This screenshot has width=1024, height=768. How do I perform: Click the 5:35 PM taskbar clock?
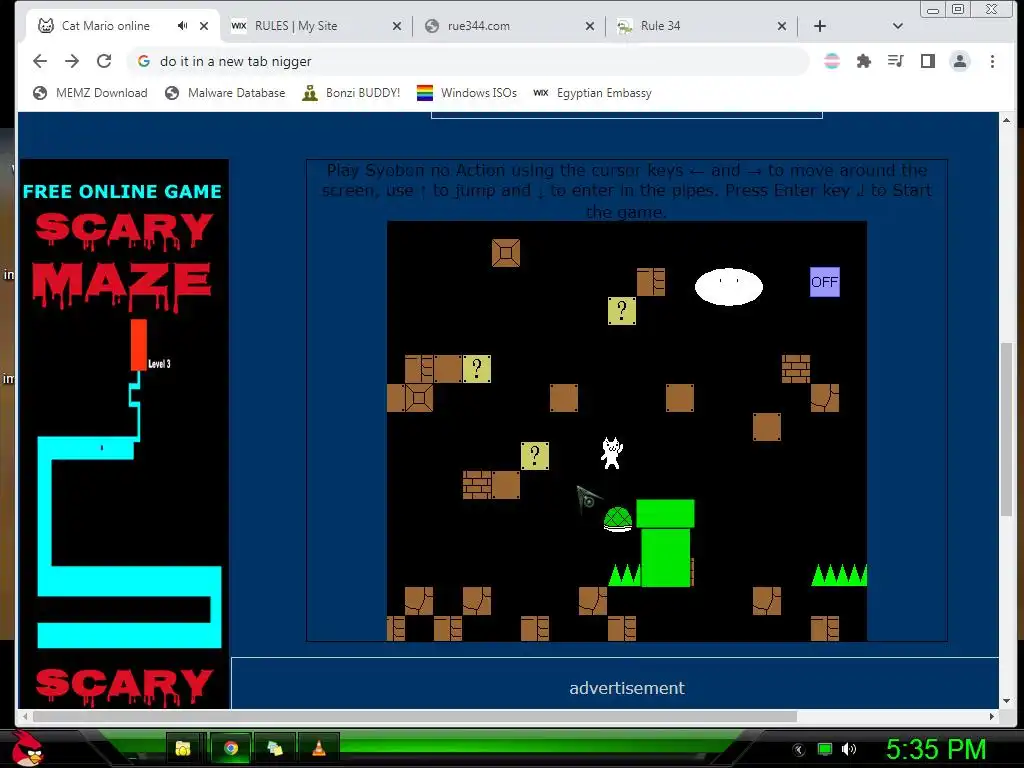tap(936, 749)
